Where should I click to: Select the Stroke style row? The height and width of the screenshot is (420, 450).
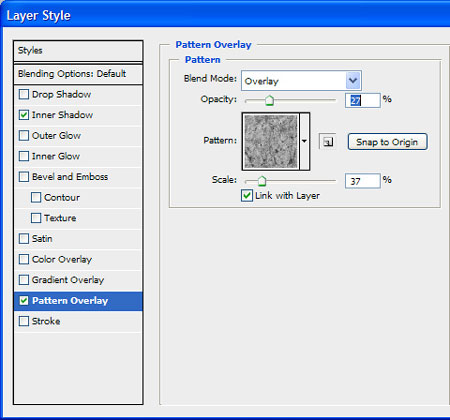coord(78,322)
